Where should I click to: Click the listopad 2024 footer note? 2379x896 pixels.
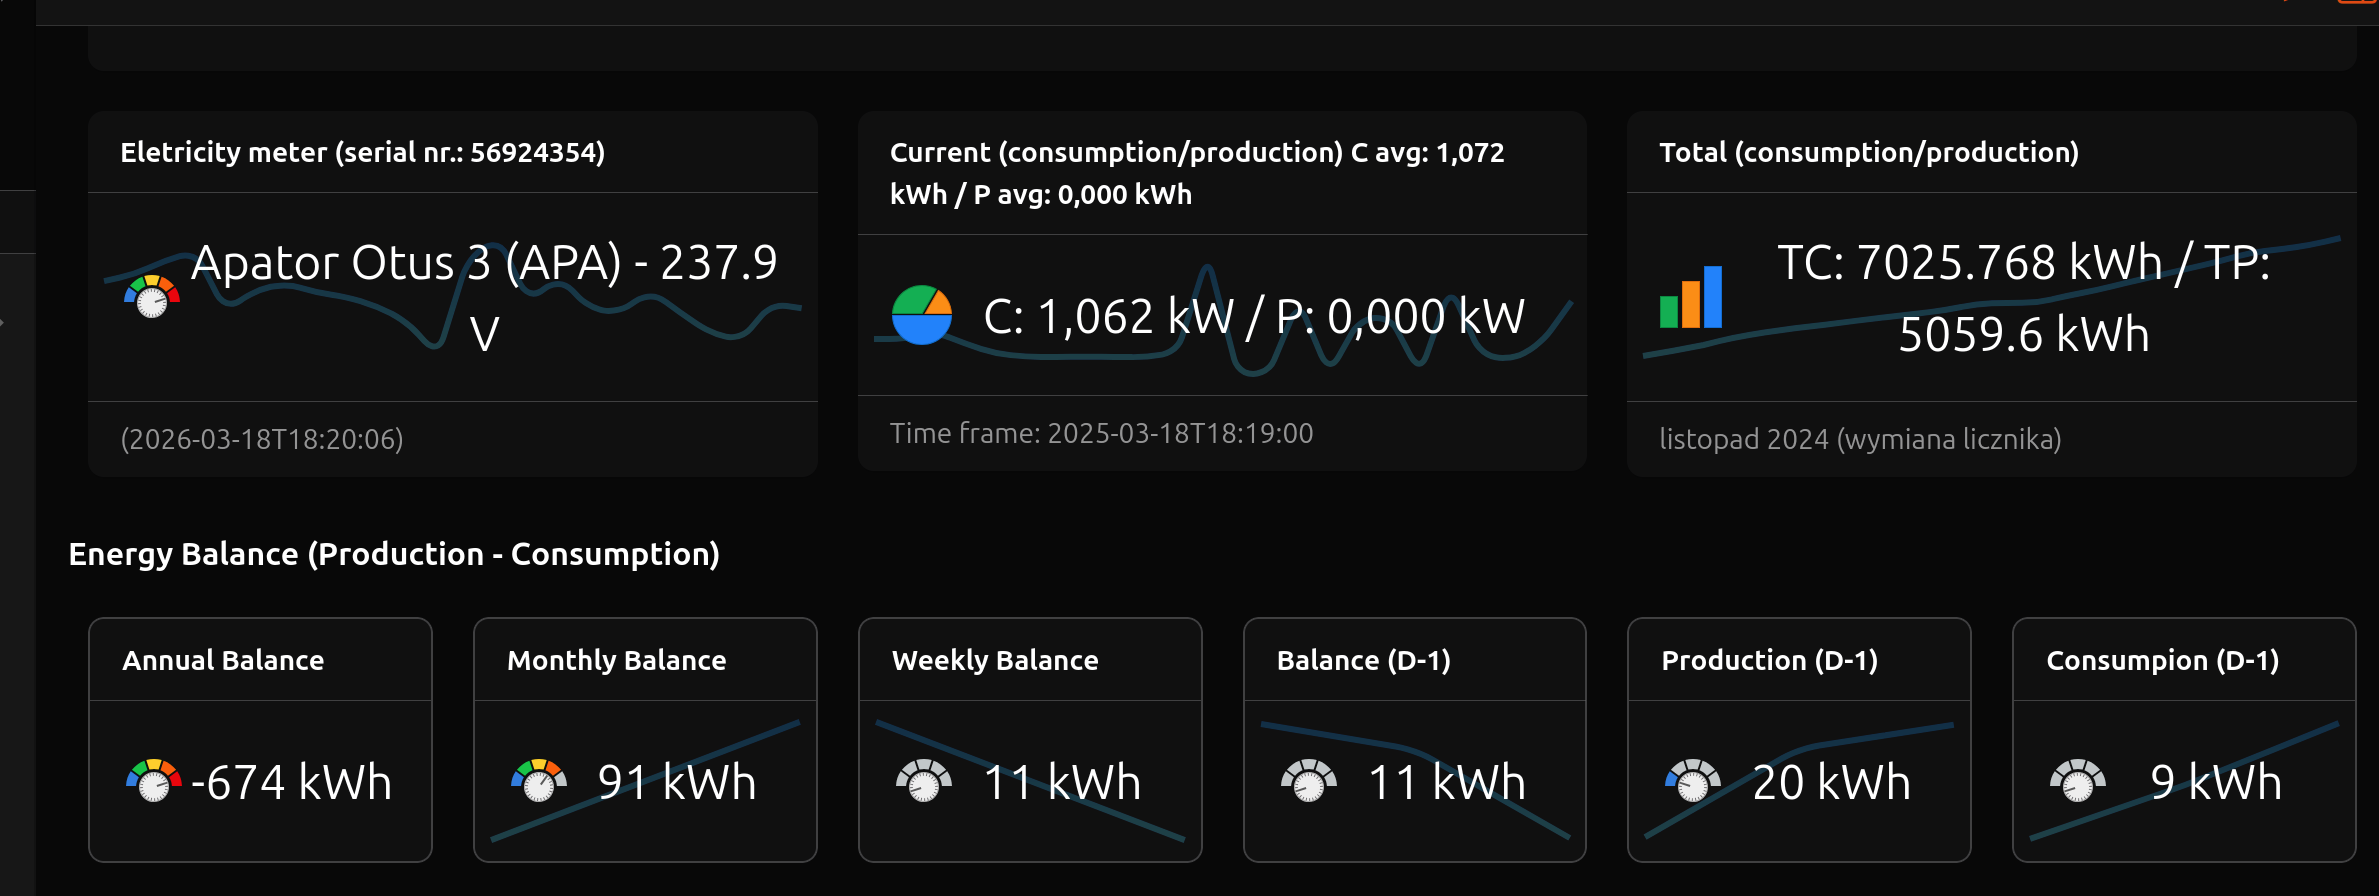coord(1860,439)
